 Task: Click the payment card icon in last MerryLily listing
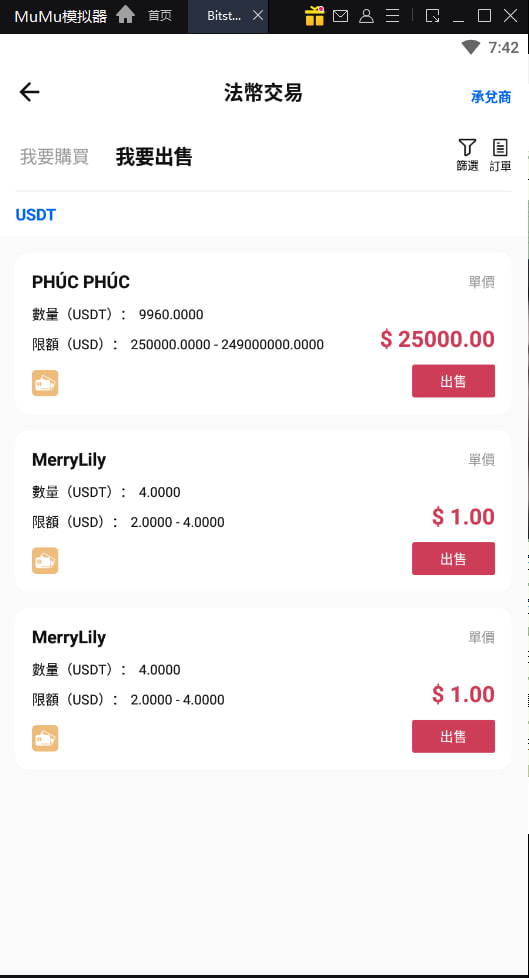coord(45,738)
